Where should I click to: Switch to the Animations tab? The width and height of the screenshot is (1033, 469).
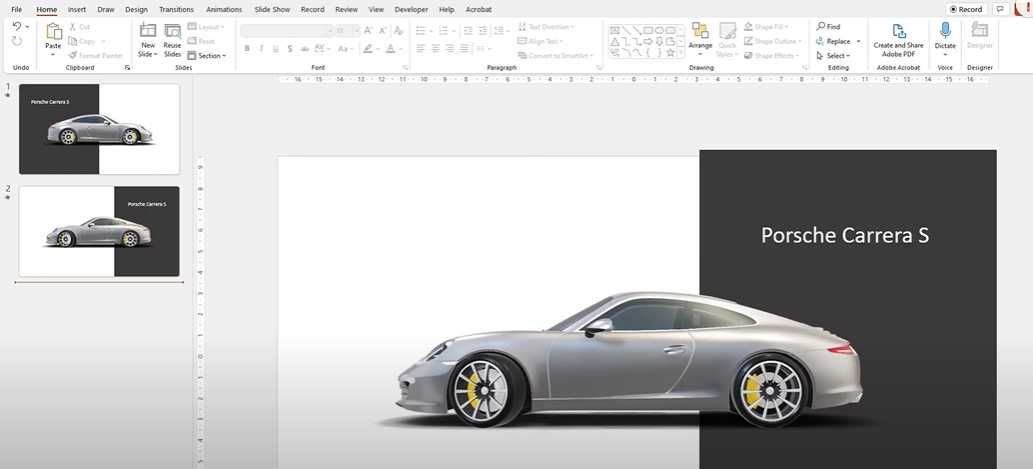pyautogui.click(x=224, y=10)
